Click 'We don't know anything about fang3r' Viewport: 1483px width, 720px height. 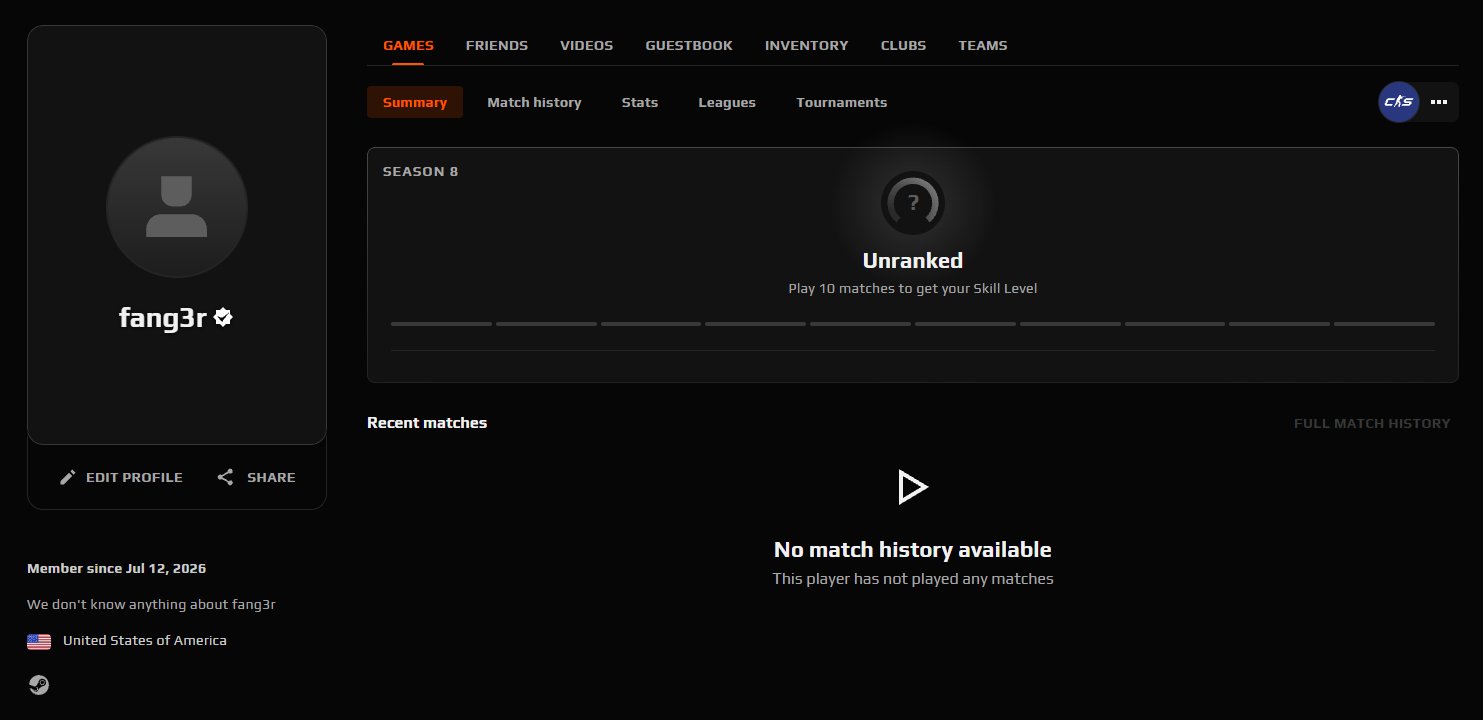pos(151,604)
